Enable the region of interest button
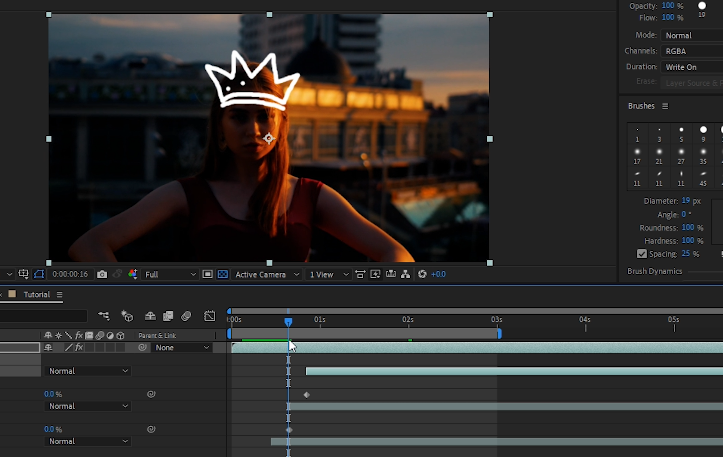The image size is (723, 457). [x=207, y=274]
